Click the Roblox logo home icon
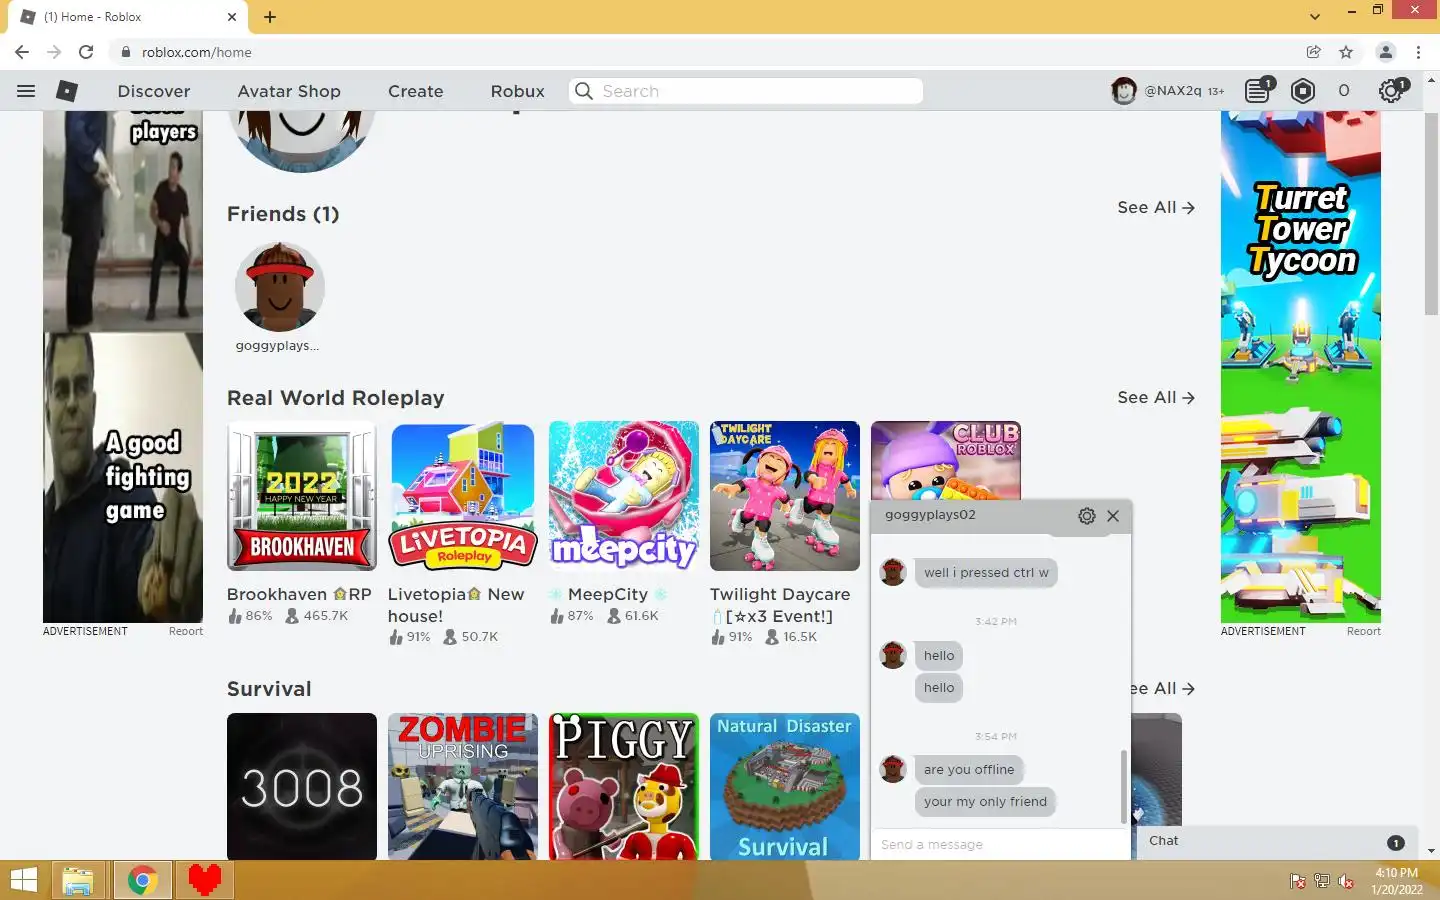Screen dimensions: 1440x900 [67, 91]
